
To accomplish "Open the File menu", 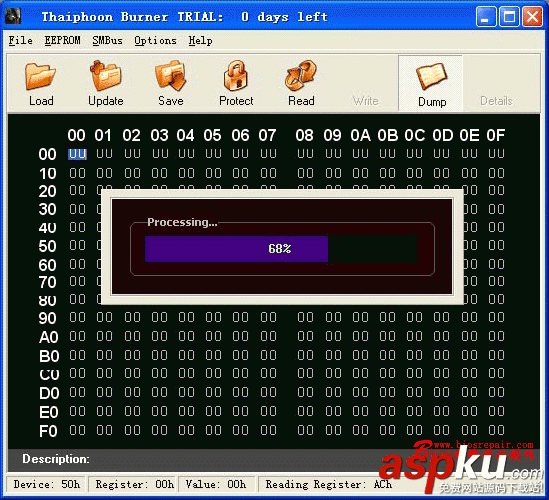I will tap(20, 41).
